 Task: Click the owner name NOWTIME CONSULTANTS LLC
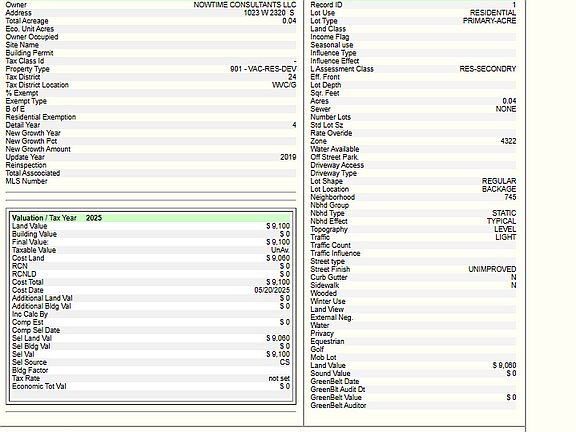(x=245, y=5)
